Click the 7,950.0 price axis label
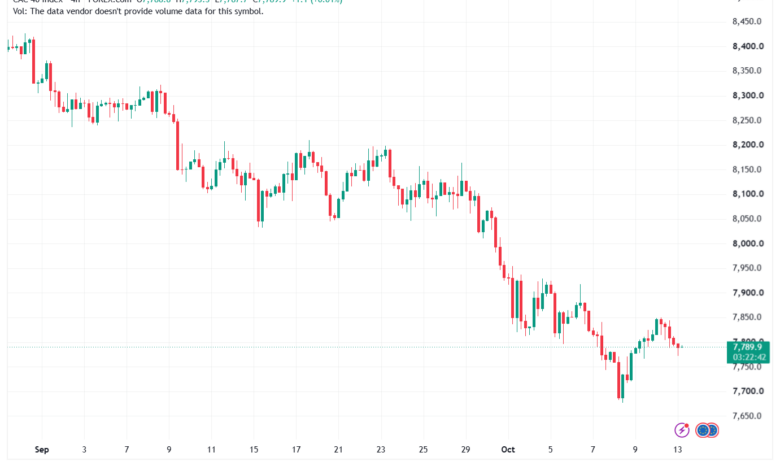The height and width of the screenshot is (470, 780). click(x=747, y=268)
